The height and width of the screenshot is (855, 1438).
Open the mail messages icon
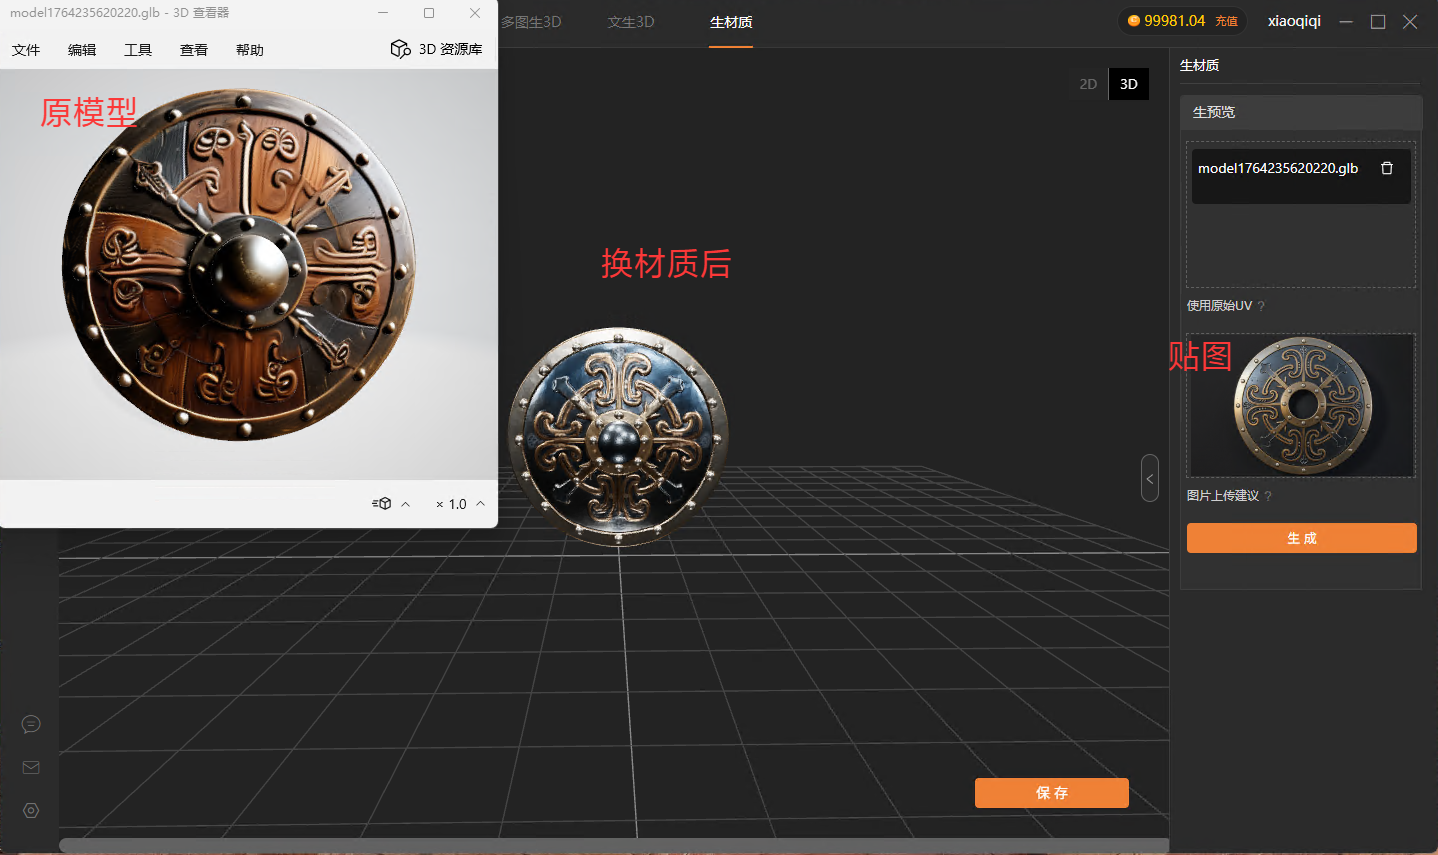(31, 767)
